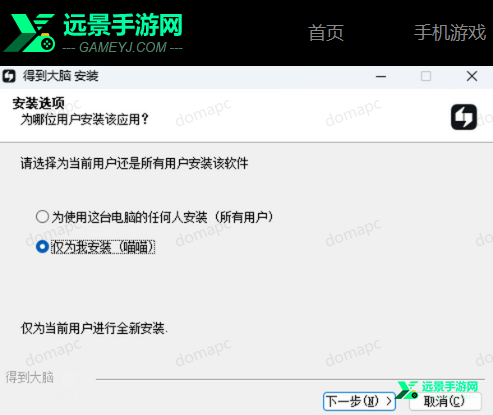Click the 得到大脑 branding text at bottom-left
Viewport: 493px width, 415px height.
(x=30, y=377)
